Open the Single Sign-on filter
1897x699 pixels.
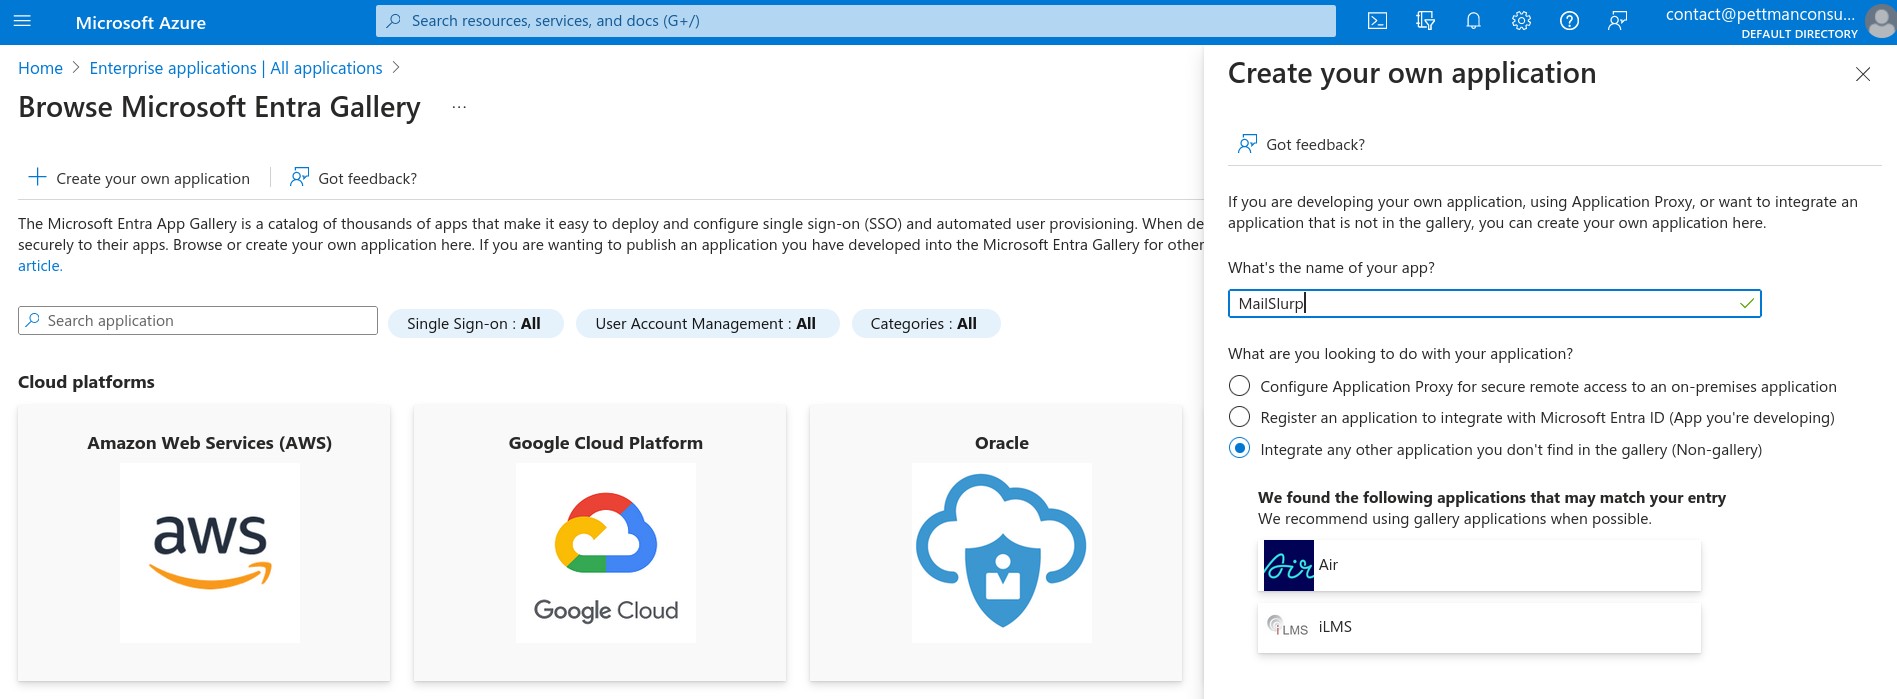tap(475, 324)
